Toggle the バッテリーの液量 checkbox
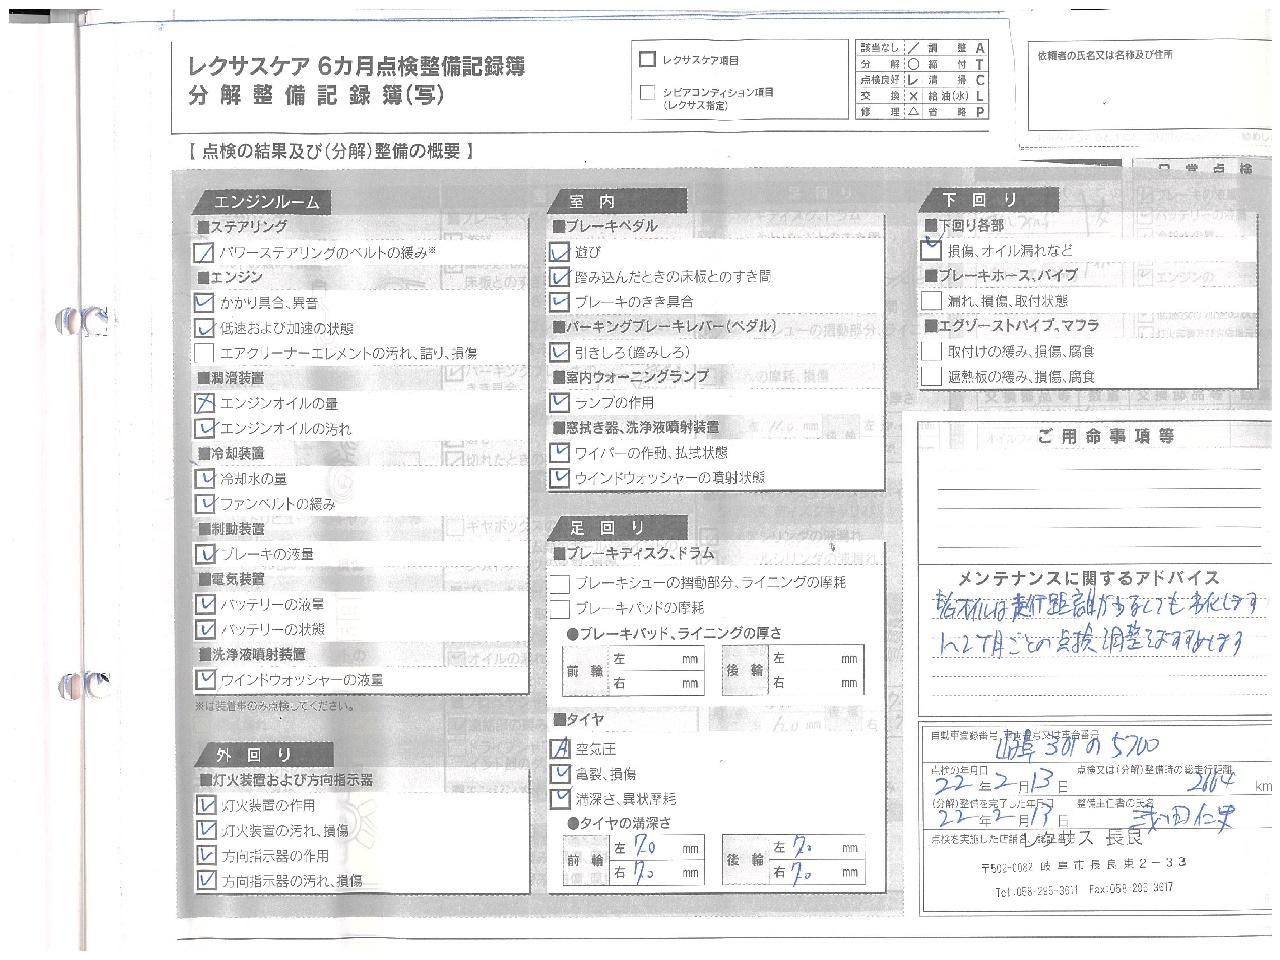Screen dimensions: 1280x960 [204, 604]
